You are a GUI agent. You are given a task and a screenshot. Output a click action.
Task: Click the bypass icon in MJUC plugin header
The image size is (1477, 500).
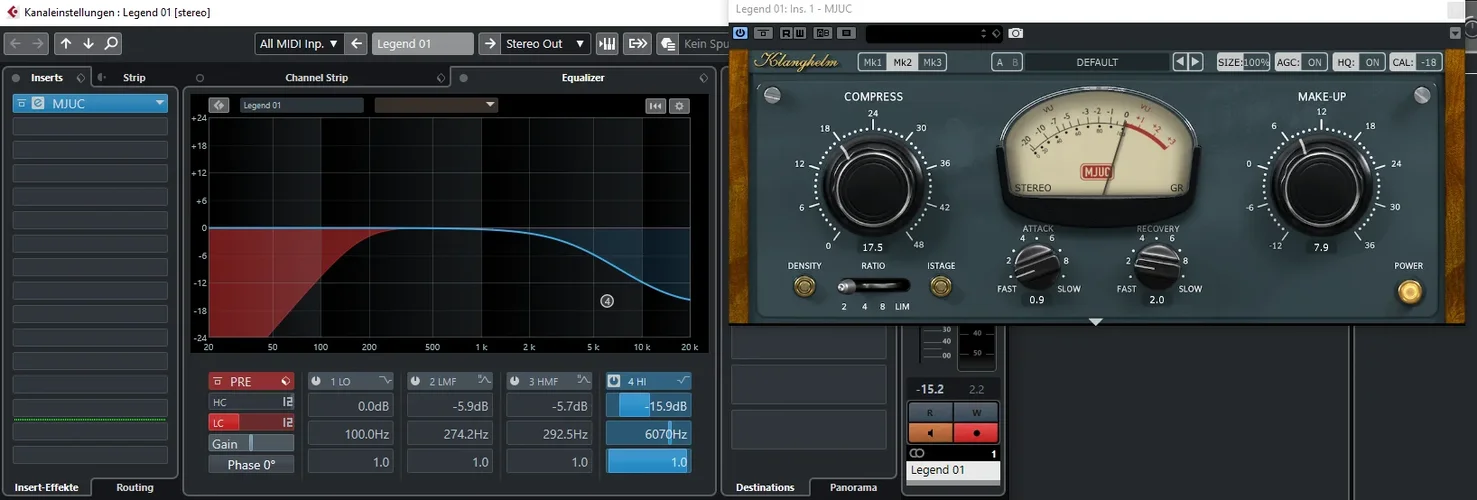[763, 33]
